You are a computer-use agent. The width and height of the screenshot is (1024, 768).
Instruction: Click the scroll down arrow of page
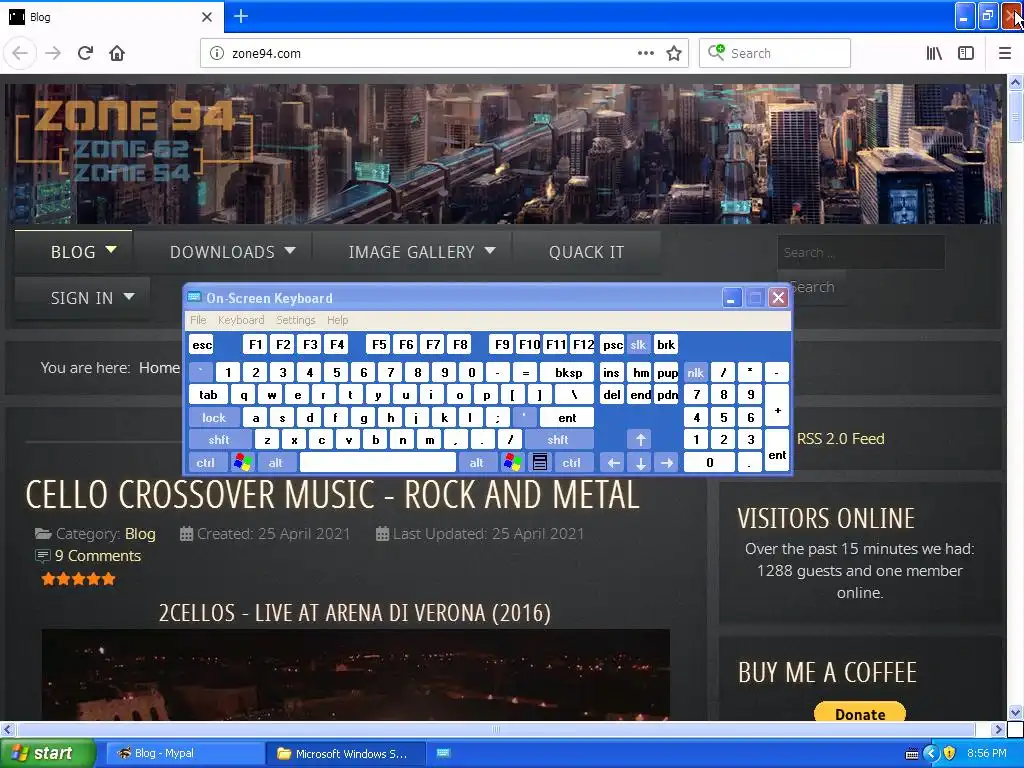click(1016, 712)
